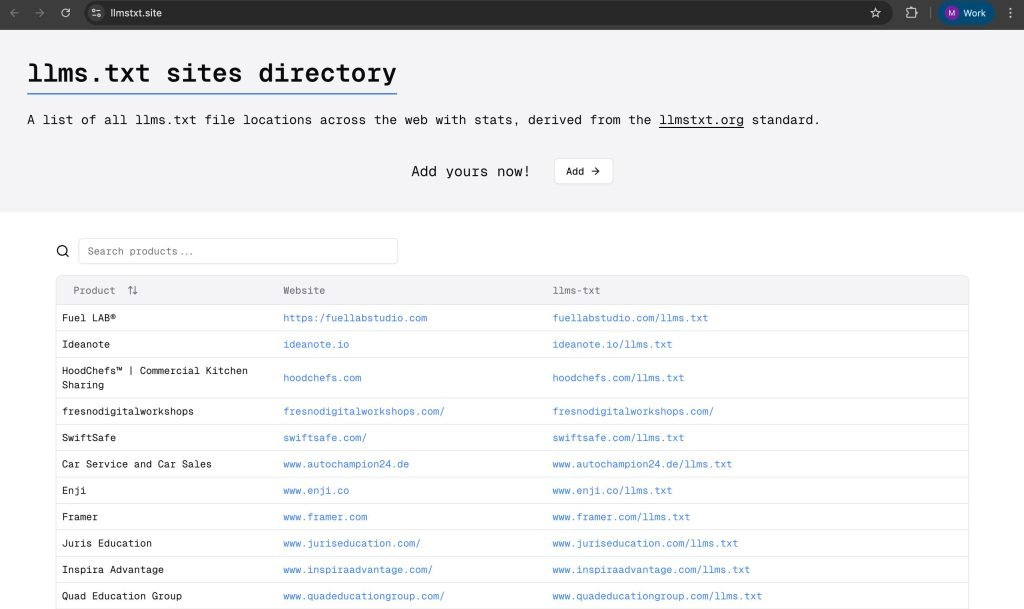
Task: Open www.enji.co/llms.txt link
Action: 612,490
